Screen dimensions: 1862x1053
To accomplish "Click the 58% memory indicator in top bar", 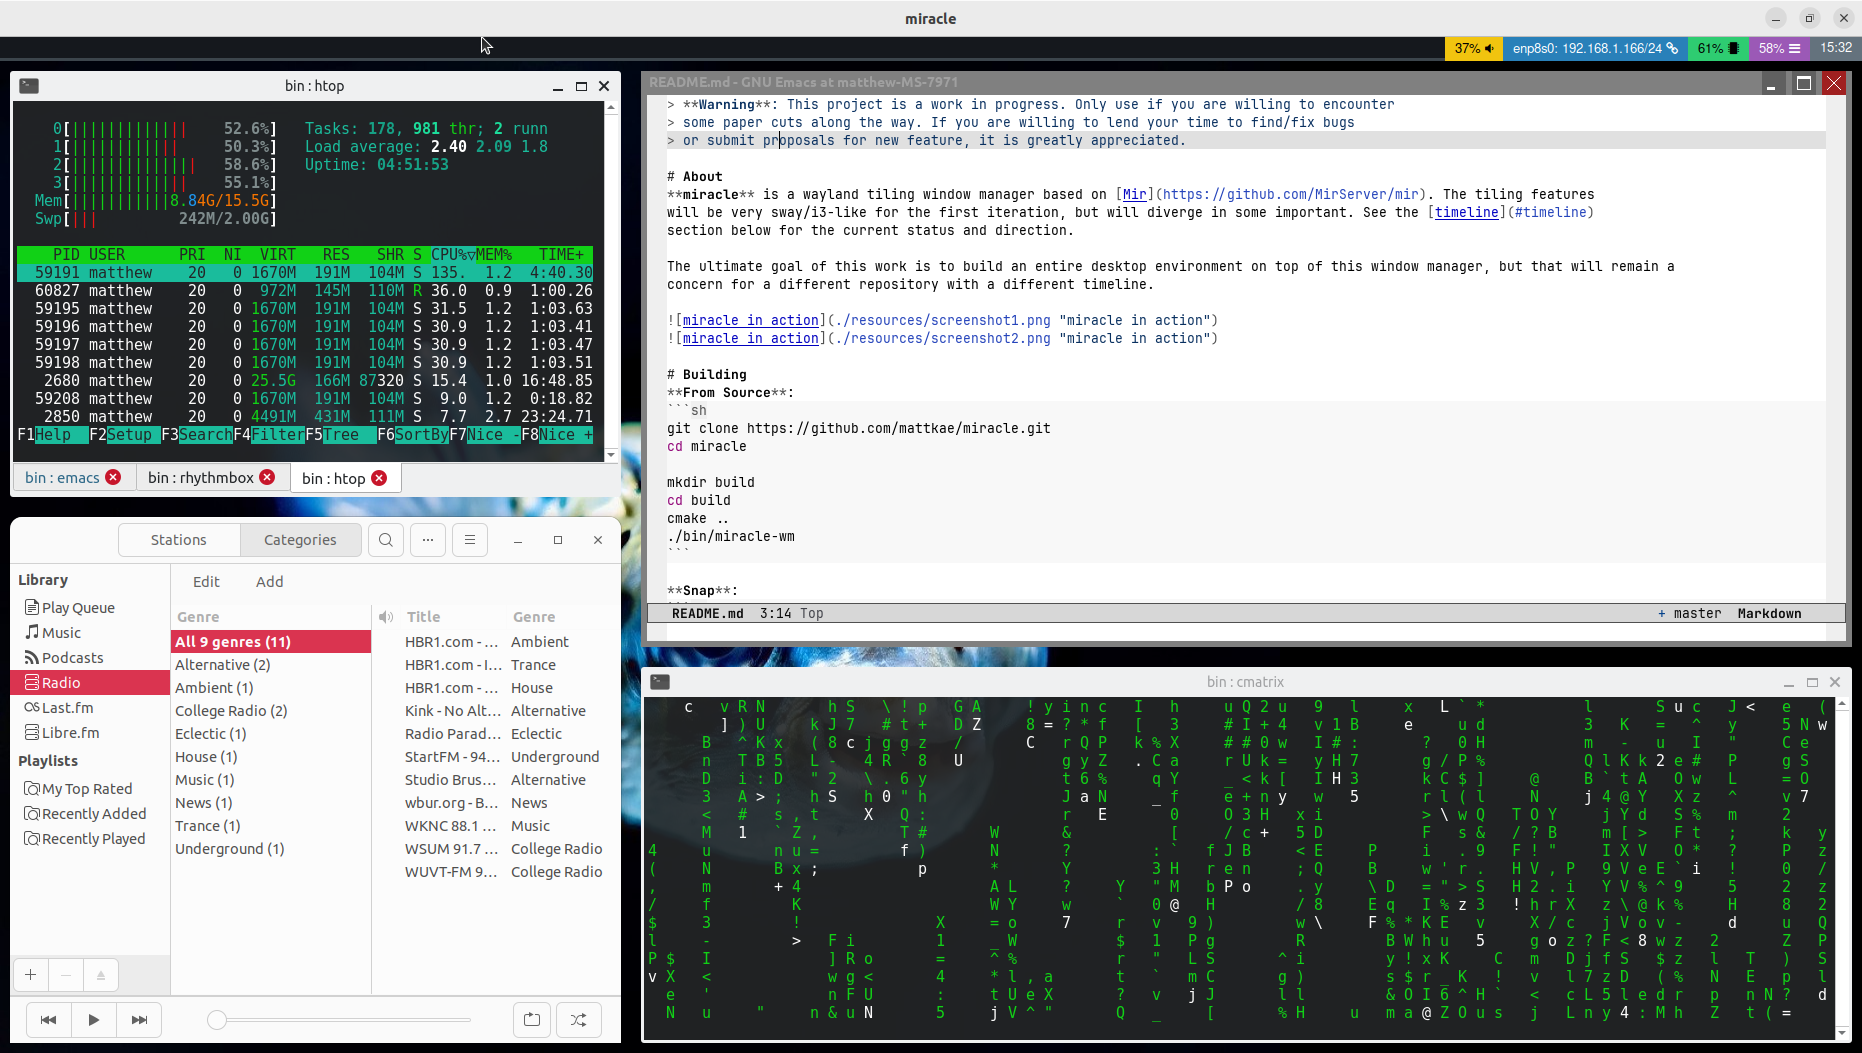I will [1780, 48].
